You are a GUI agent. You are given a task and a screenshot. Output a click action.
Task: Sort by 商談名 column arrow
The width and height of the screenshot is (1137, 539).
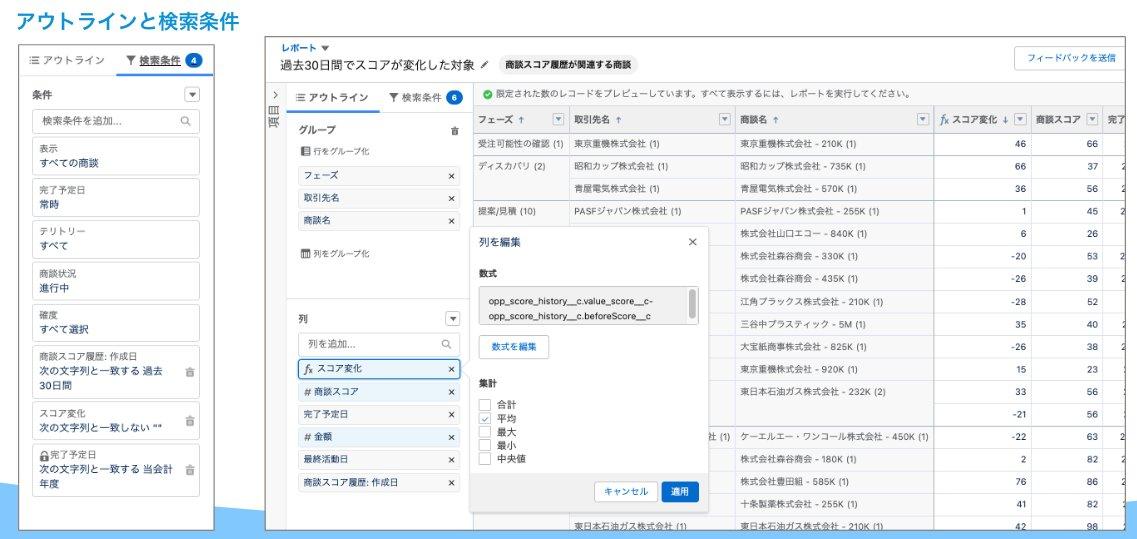tap(776, 120)
